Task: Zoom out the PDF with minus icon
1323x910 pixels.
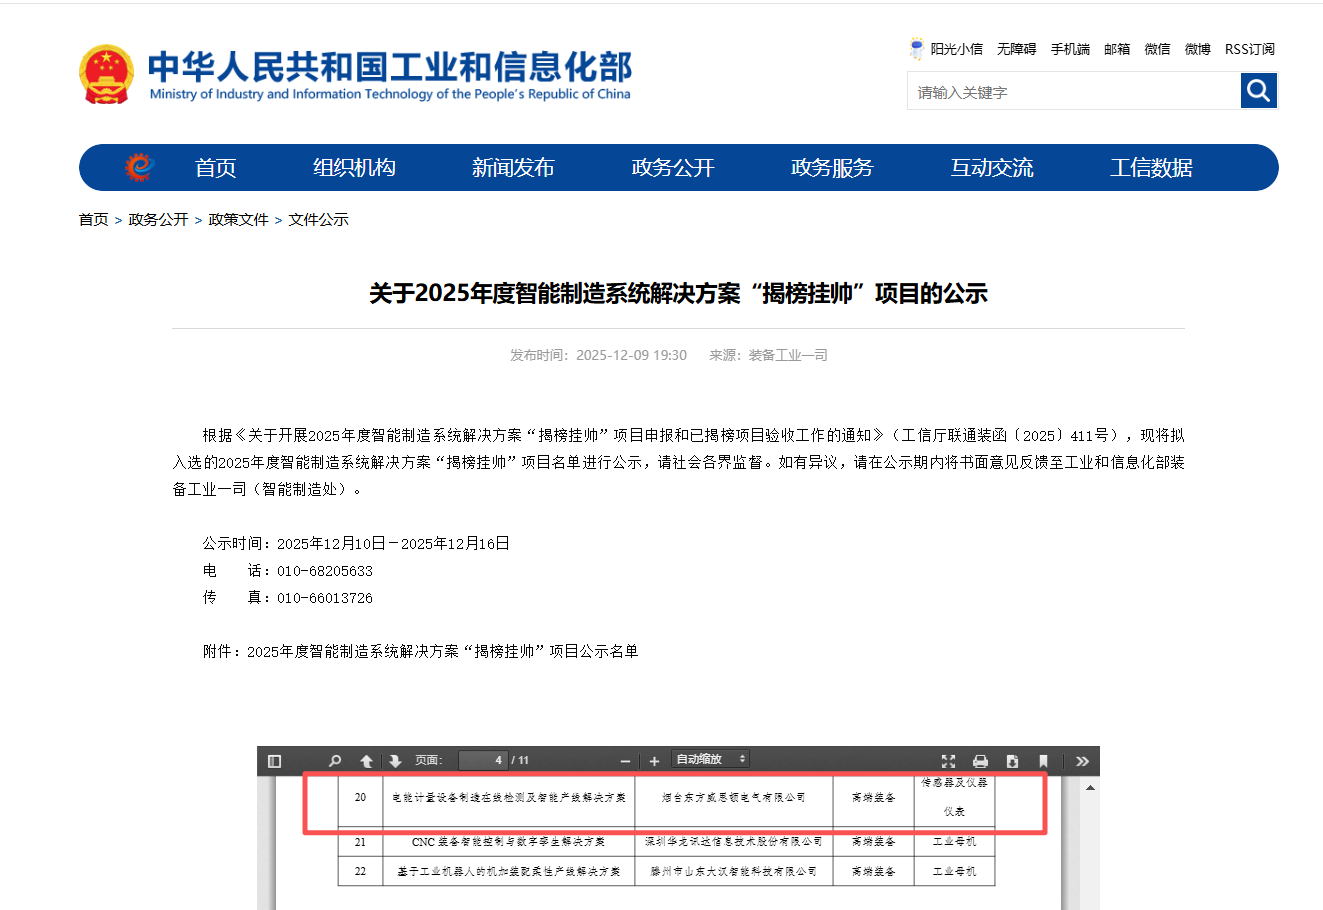Action: (x=626, y=761)
